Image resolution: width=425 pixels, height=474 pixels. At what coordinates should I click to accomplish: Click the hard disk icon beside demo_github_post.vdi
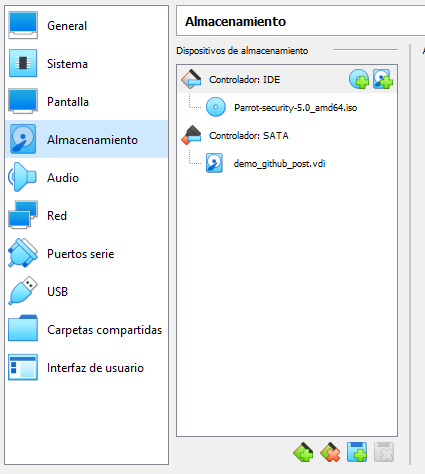(x=214, y=163)
